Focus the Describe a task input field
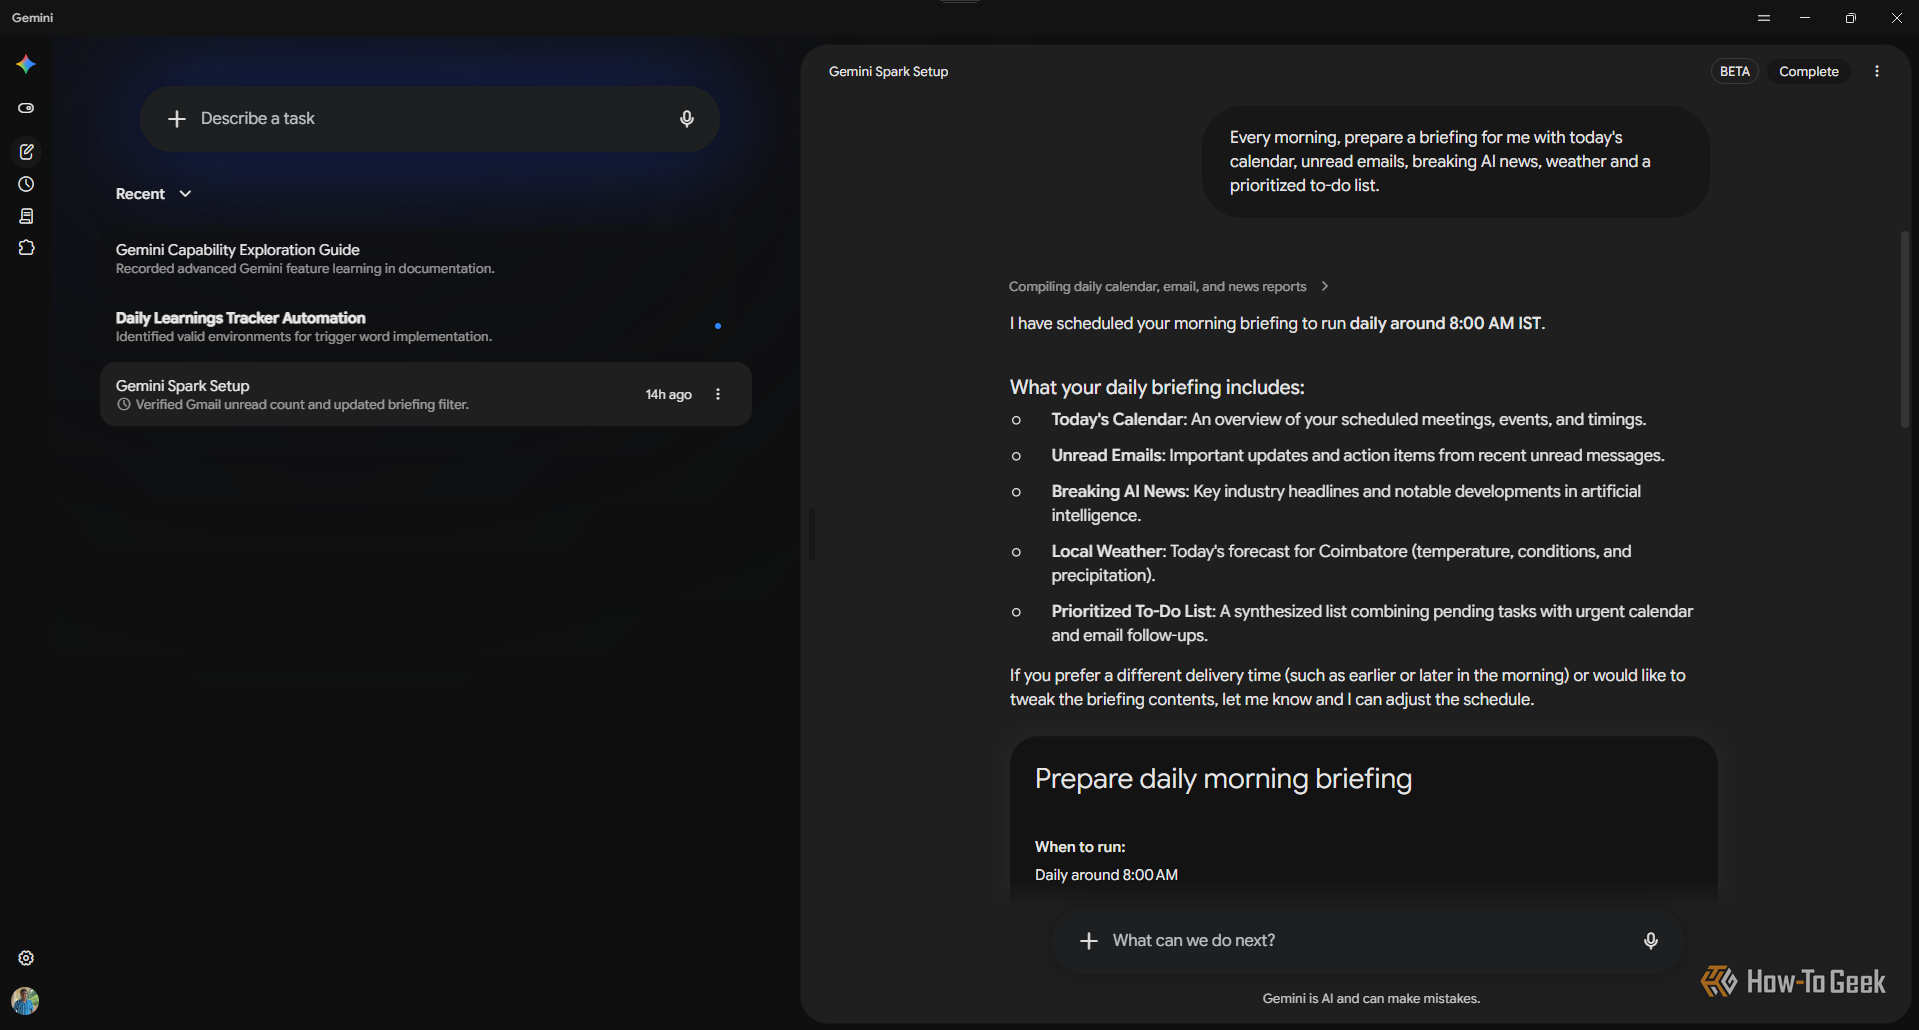 click(x=430, y=119)
